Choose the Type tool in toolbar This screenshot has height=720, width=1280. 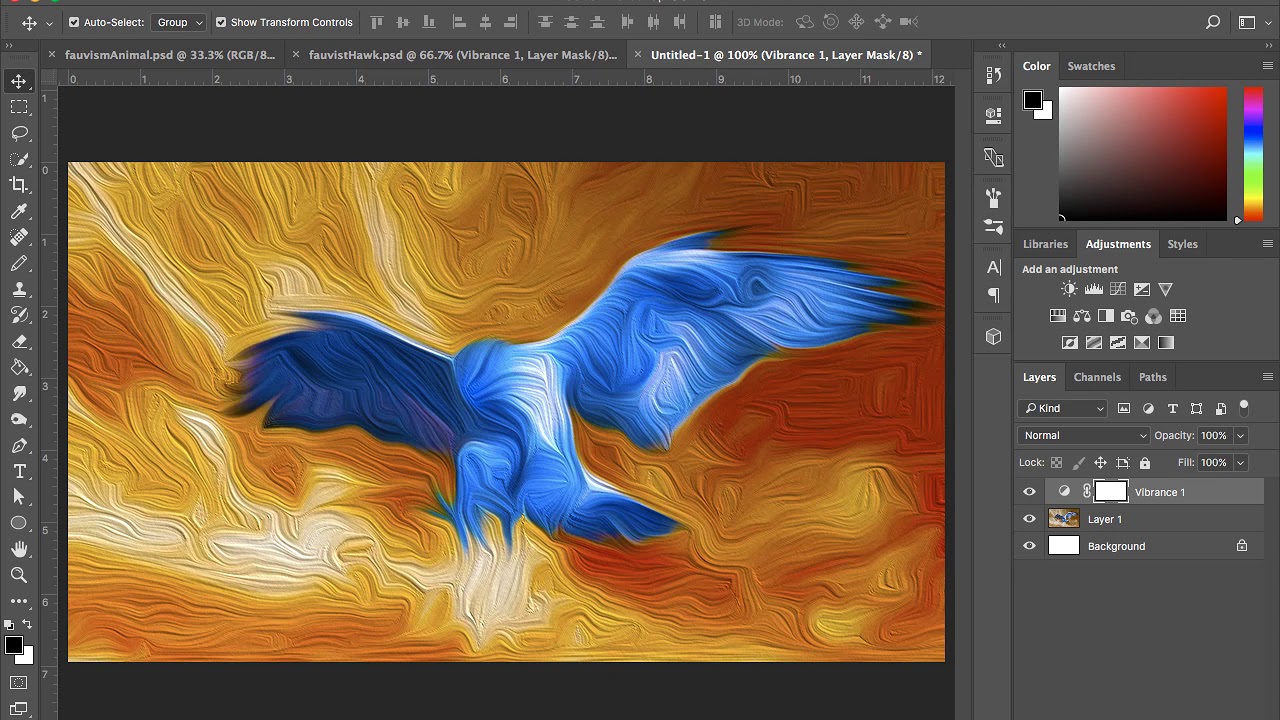(x=19, y=471)
